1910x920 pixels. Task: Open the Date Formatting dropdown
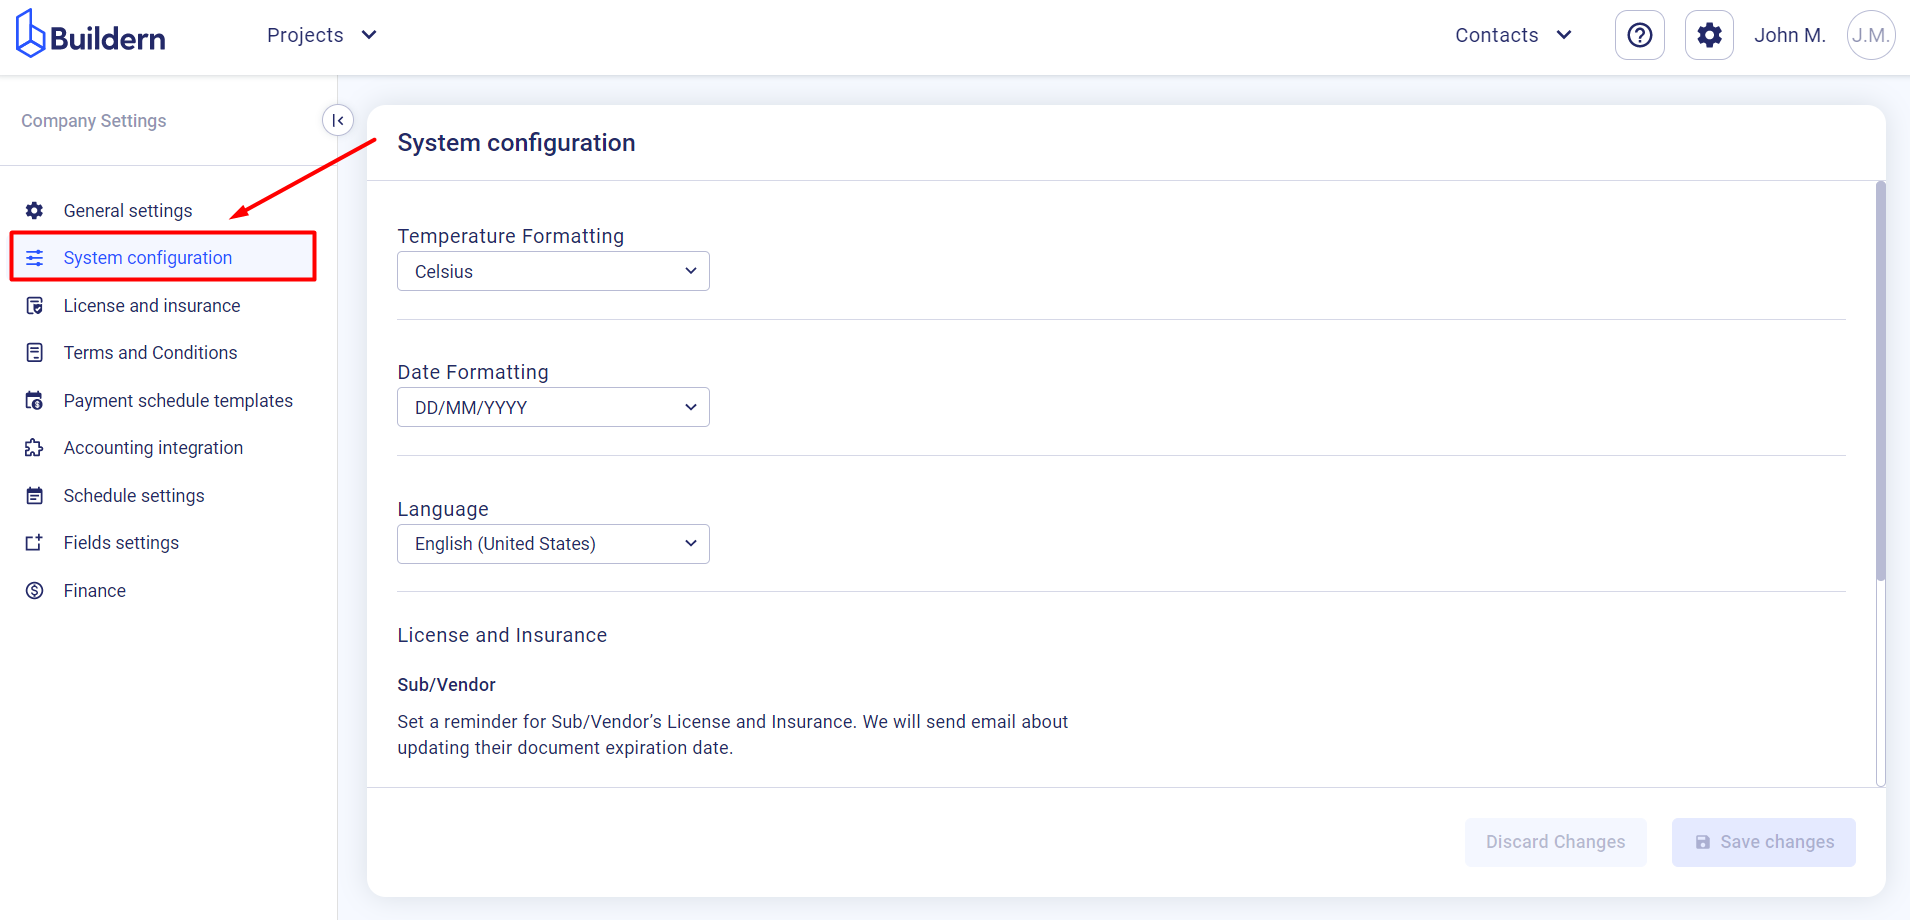pos(553,408)
